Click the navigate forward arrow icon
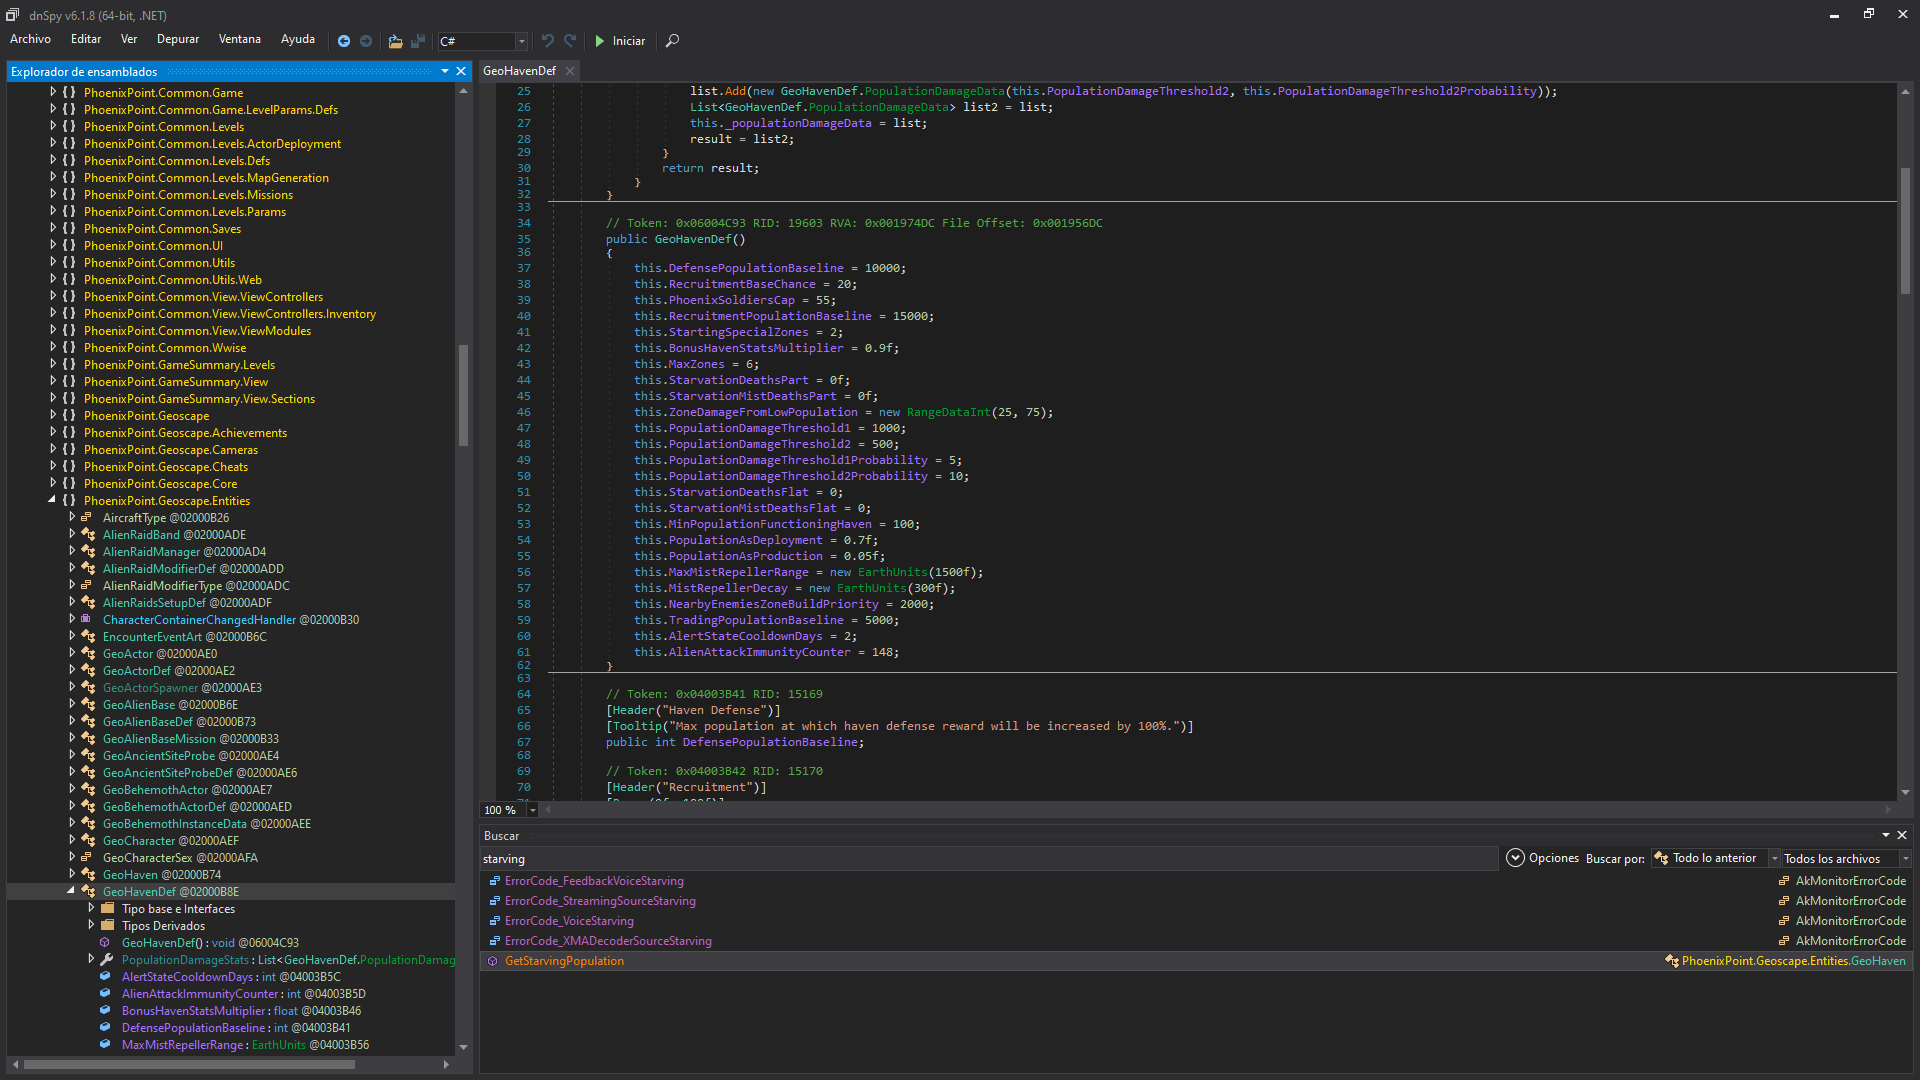The image size is (1920, 1080). [x=366, y=41]
